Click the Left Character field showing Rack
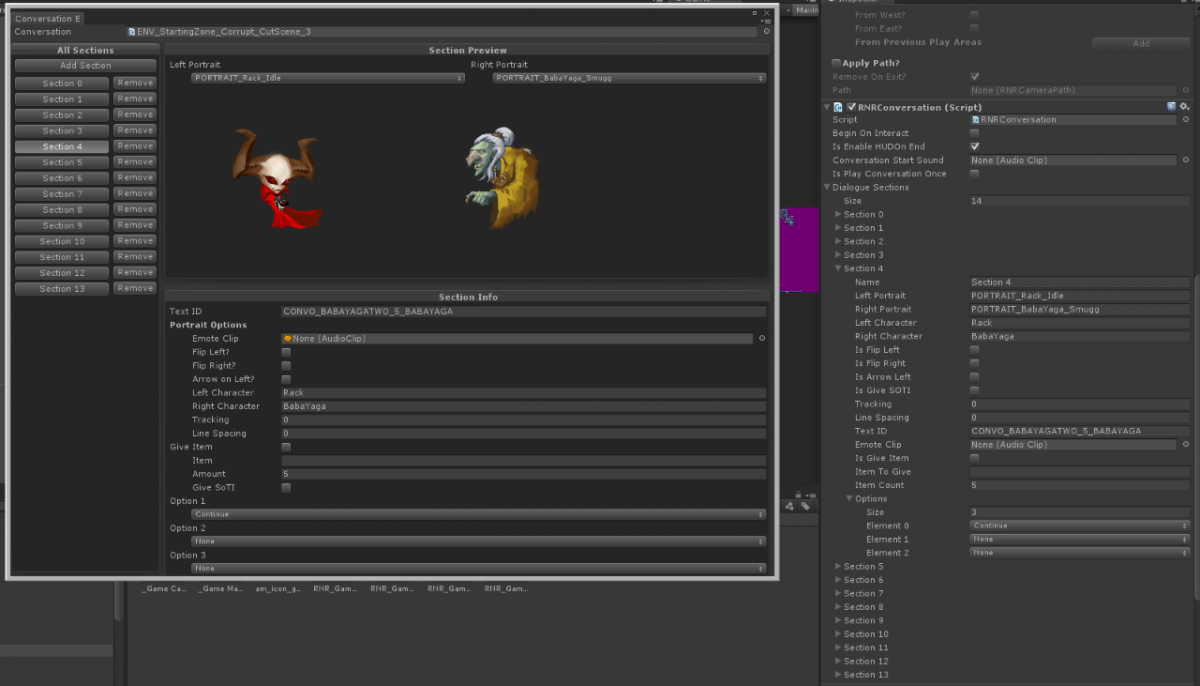Image resolution: width=1200 pixels, height=686 pixels. [524, 393]
